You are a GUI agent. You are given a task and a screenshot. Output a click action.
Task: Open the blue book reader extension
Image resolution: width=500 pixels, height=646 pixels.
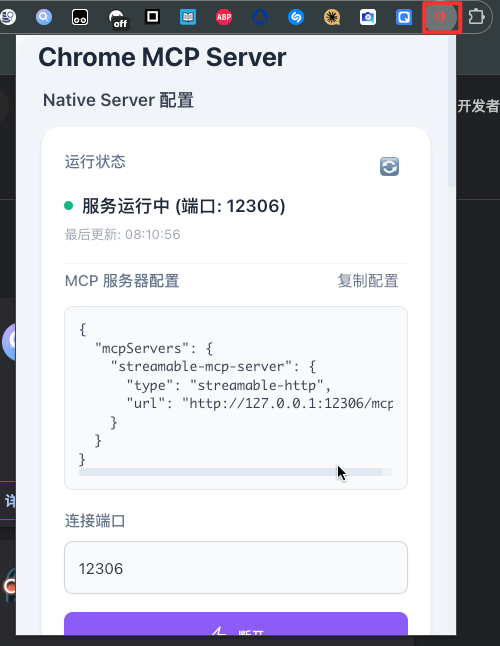188,17
